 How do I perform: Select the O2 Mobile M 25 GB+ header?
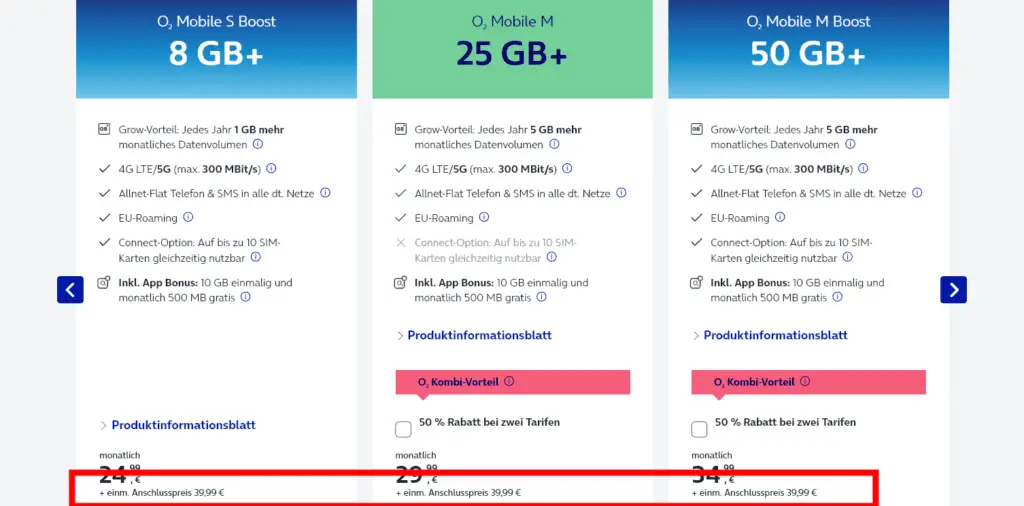tap(512, 48)
